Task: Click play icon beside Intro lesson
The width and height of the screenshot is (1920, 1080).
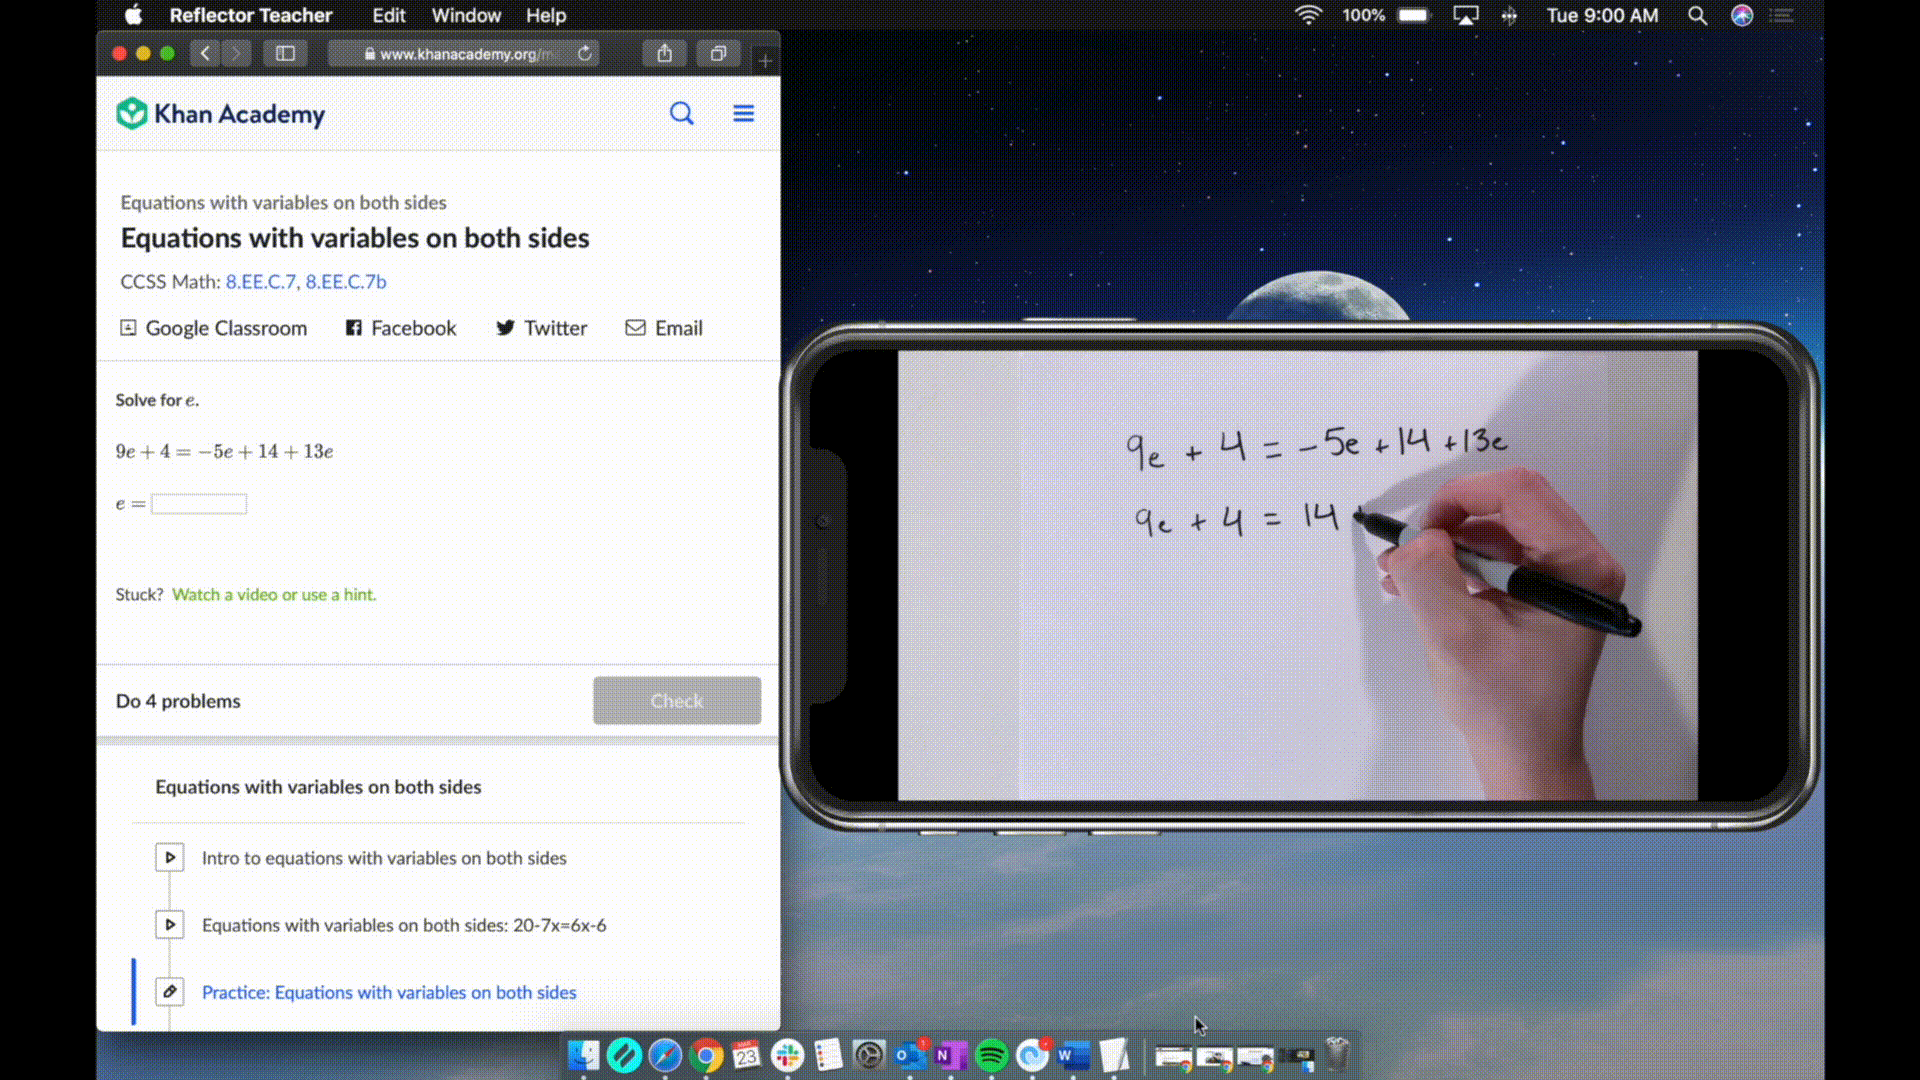Action: click(x=170, y=858)
